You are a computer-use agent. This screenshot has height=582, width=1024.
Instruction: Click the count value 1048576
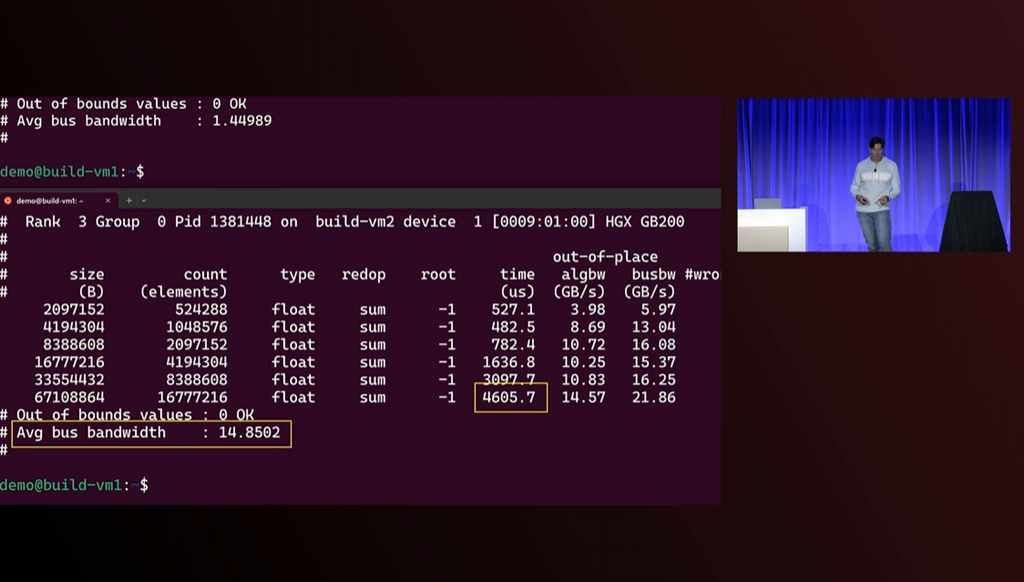point(197,327)
